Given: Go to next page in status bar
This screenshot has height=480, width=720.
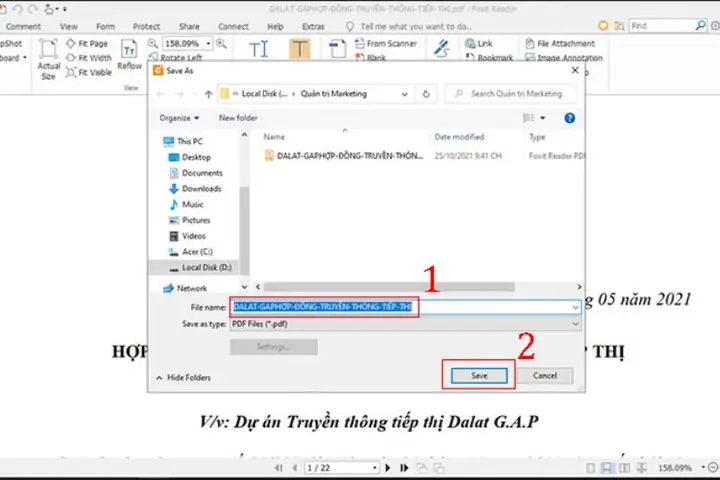Looking at the screenshot, I should (388, 468).
